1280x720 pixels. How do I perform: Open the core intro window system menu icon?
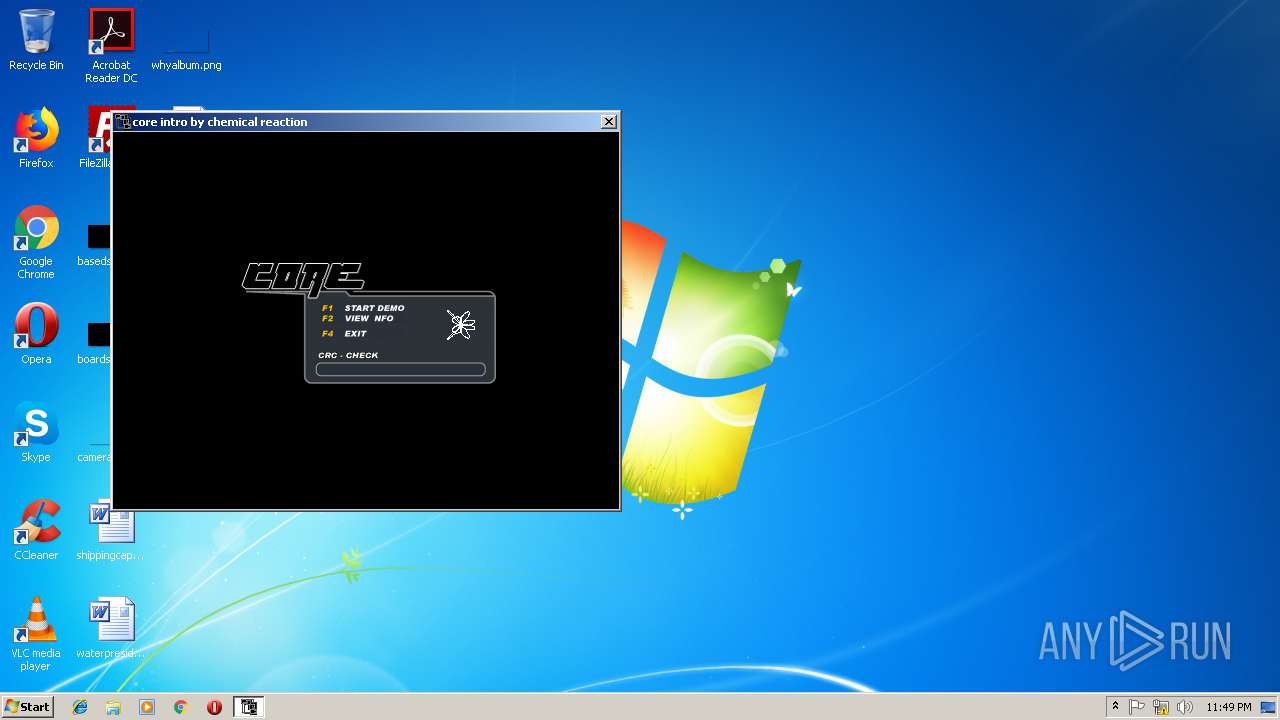point(123,122)
